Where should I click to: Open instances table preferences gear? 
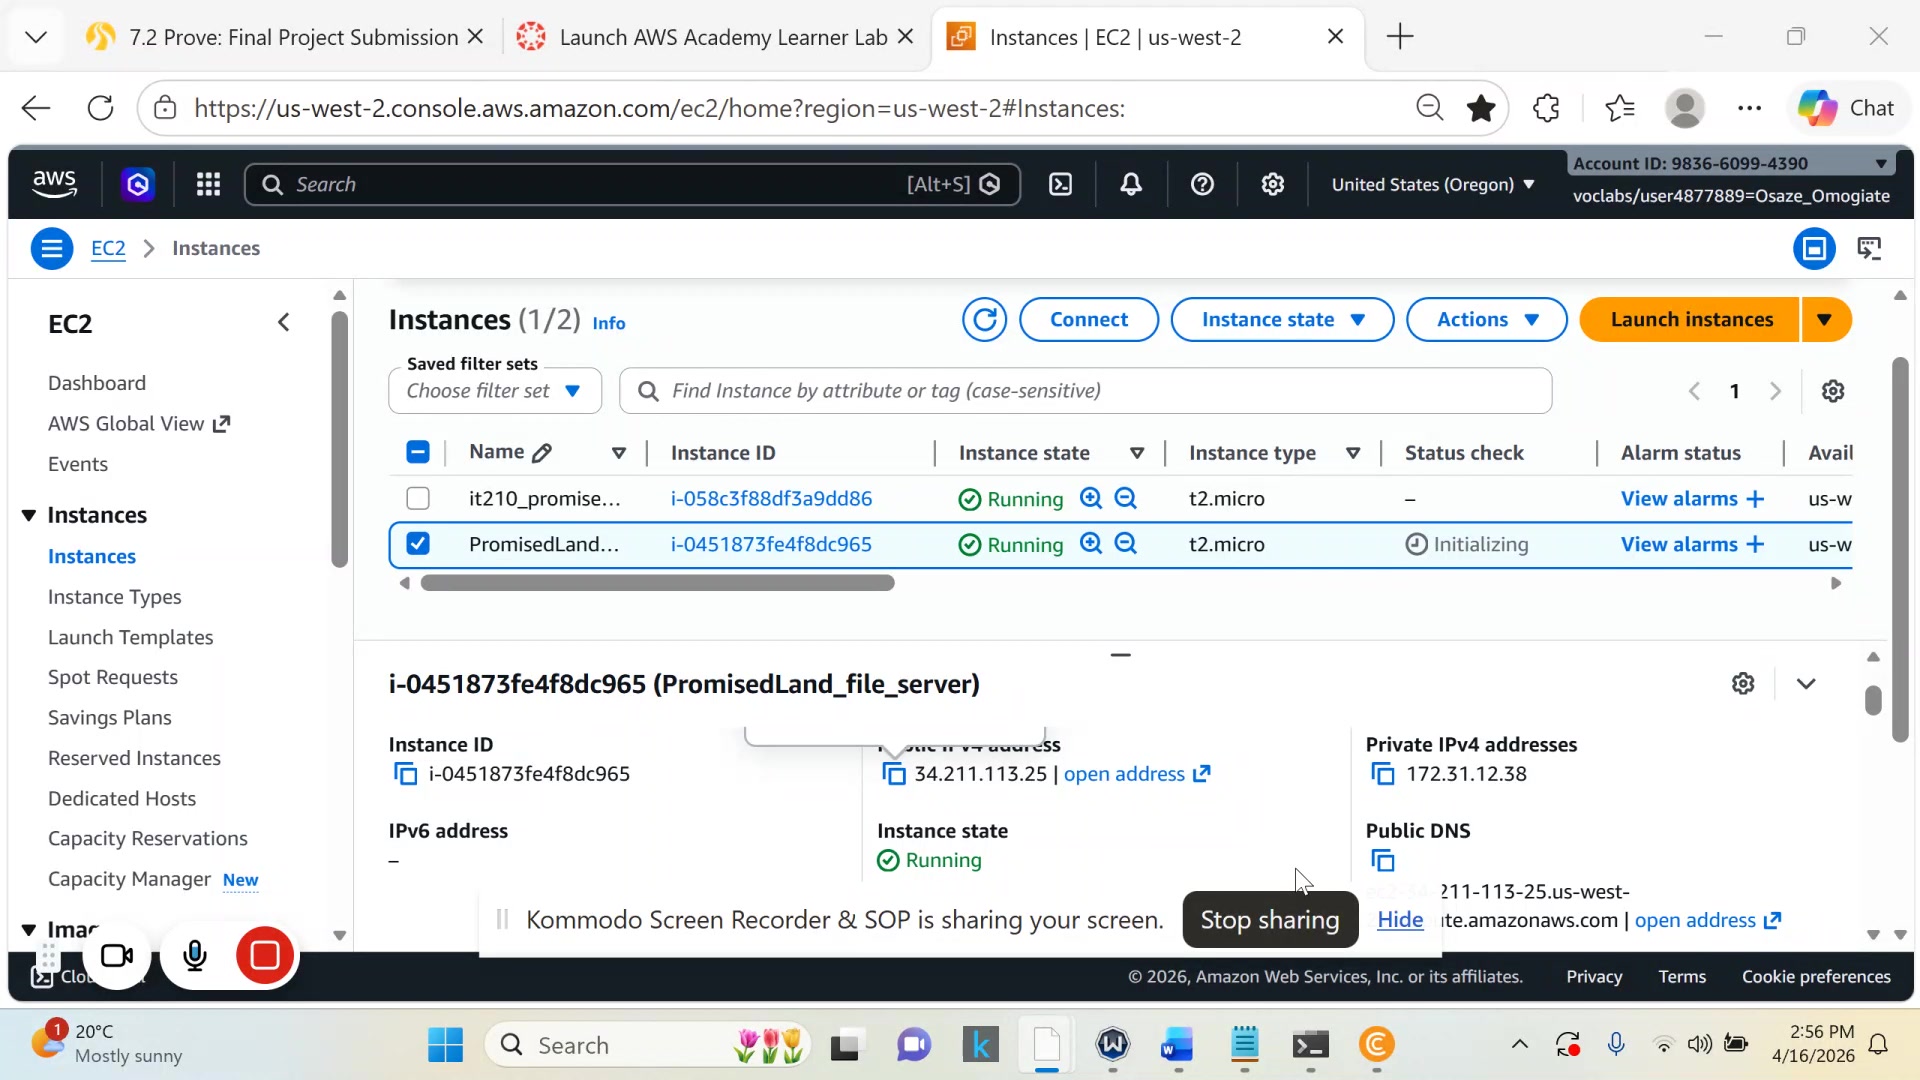(1832, 391)
